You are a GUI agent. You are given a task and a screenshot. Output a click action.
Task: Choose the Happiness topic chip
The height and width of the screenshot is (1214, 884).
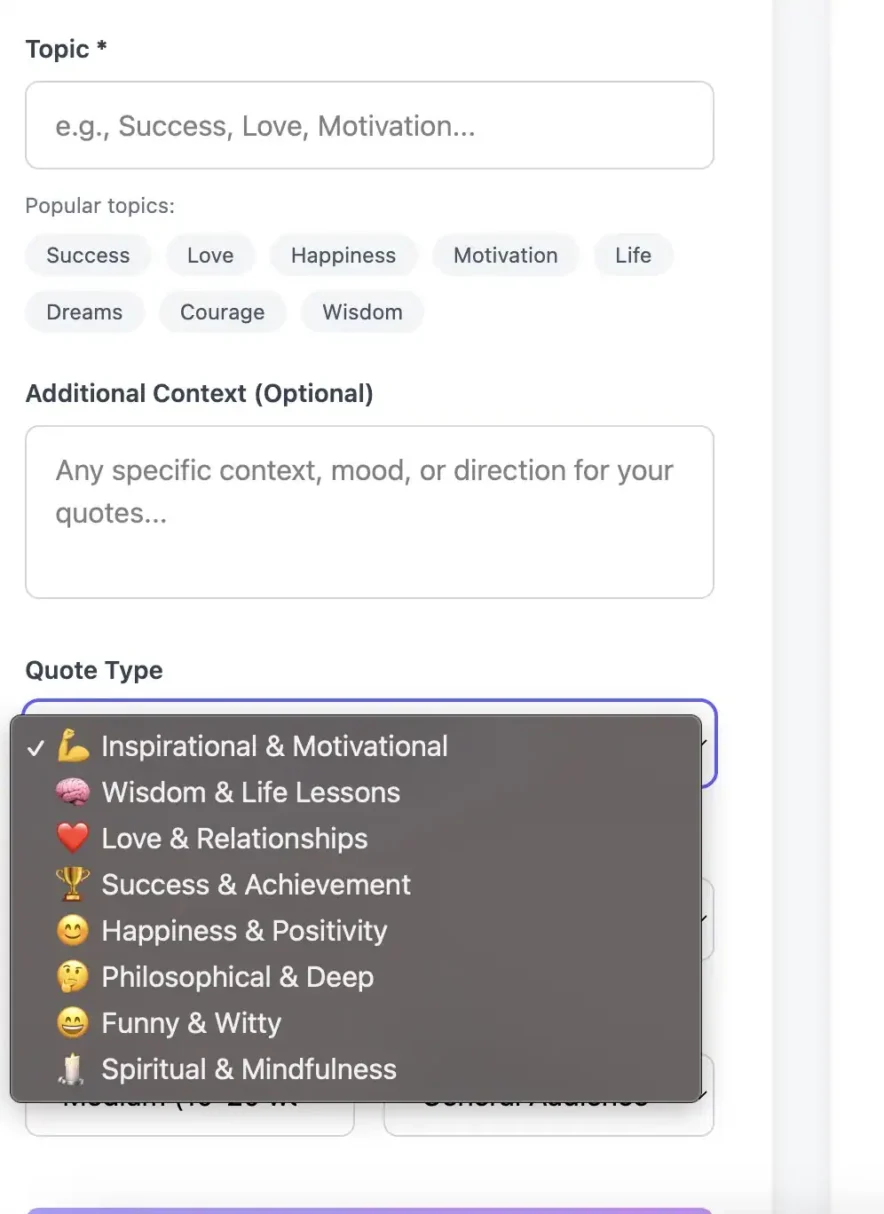click(x=343, y=255)
